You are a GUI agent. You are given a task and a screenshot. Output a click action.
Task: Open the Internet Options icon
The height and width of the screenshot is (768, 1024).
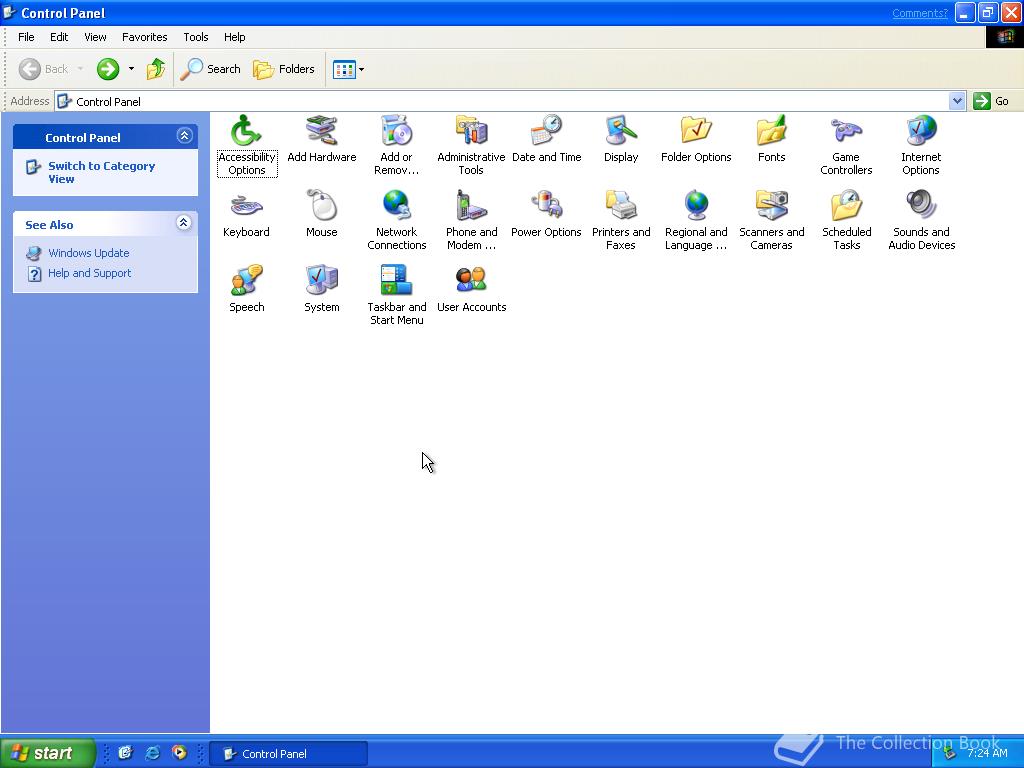[921, 131]
